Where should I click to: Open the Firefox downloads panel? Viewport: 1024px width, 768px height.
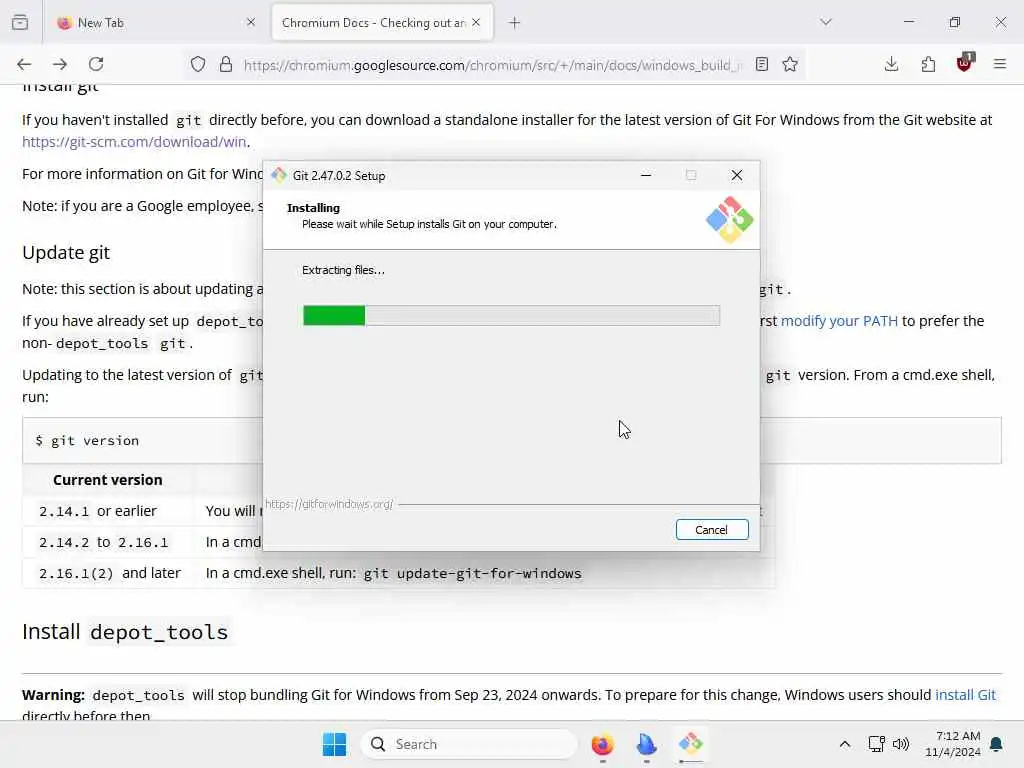pyautogui.click(x=891, y=64)
